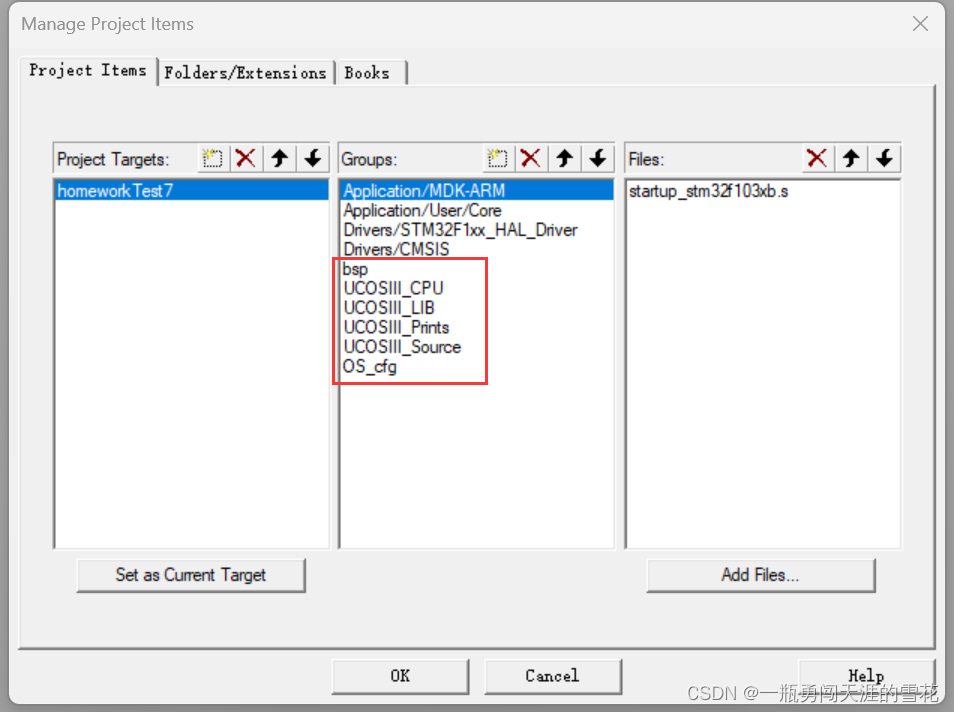Image resolution: width=954 pixels, height=712 pixels.
Task: Click the new project target icon
Action: coord(211,158)
